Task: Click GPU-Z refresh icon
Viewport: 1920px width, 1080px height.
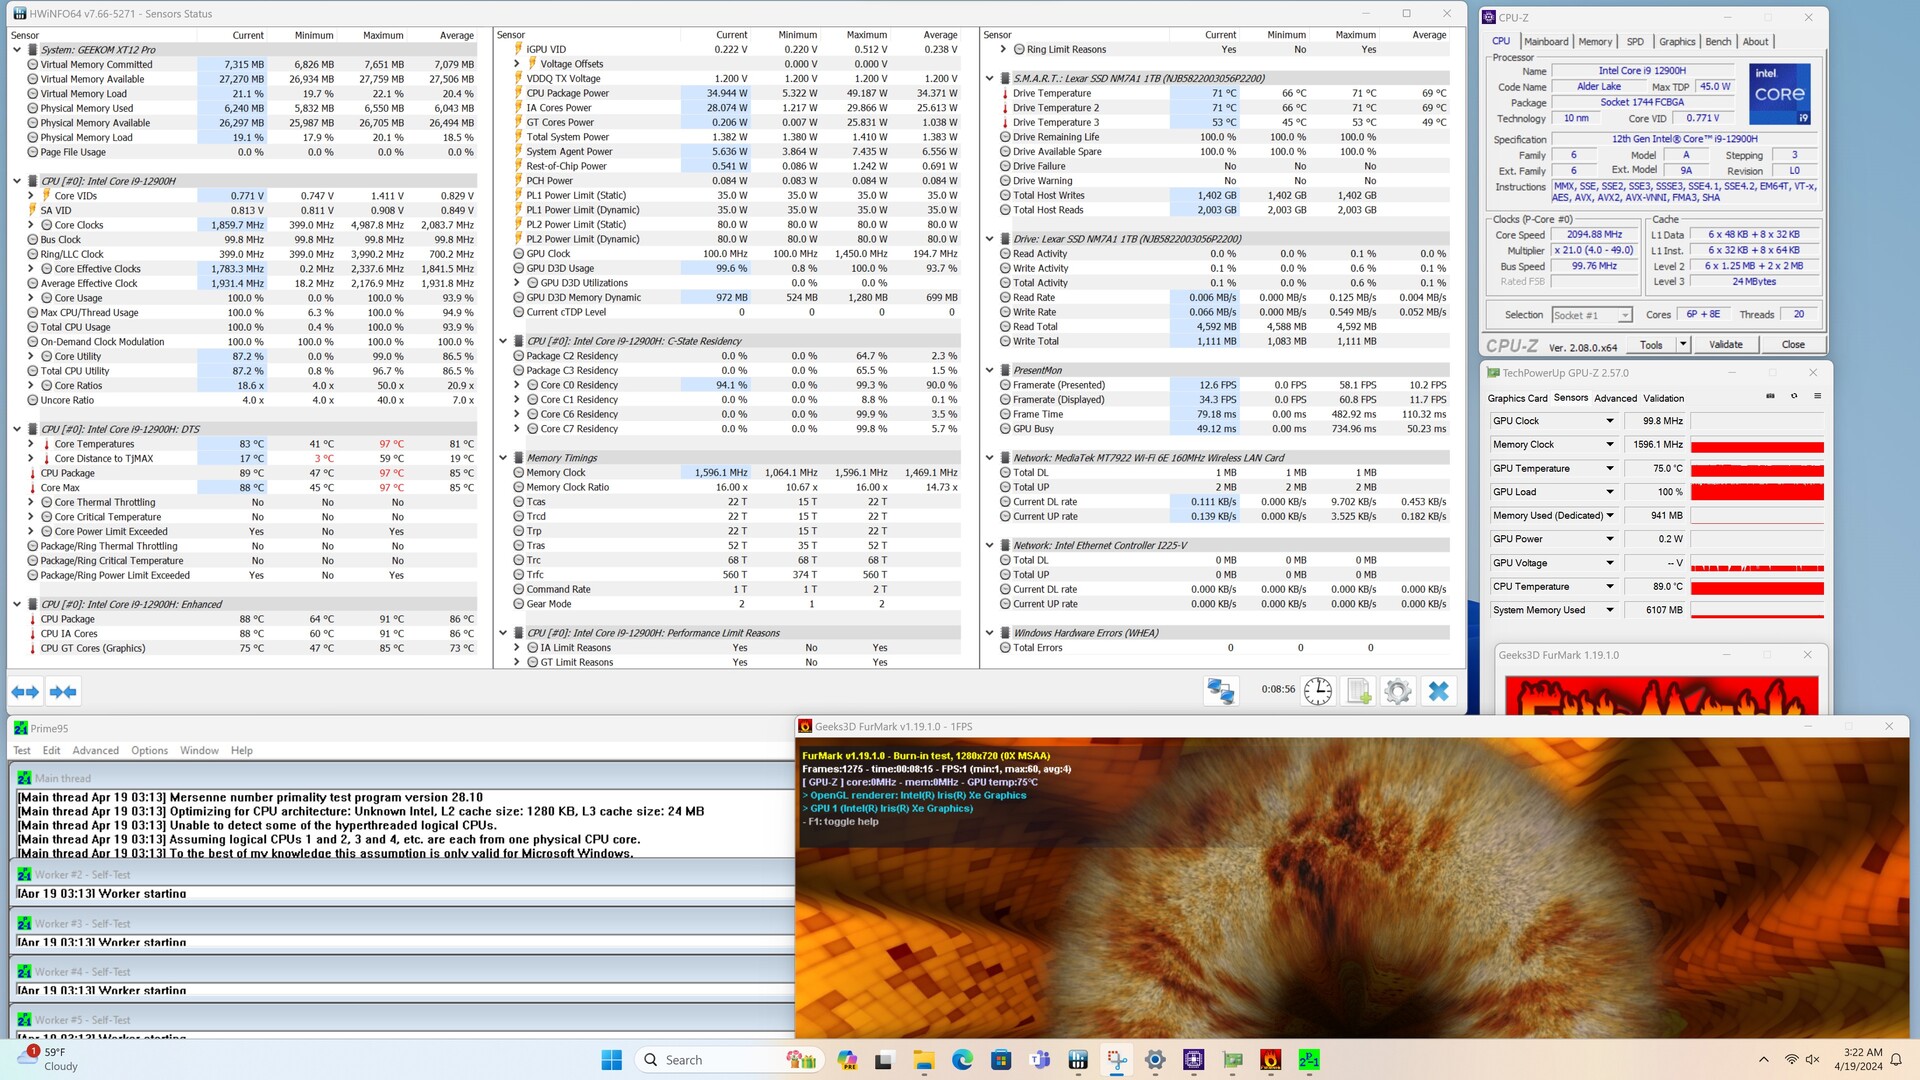Action: (1793, 397)
